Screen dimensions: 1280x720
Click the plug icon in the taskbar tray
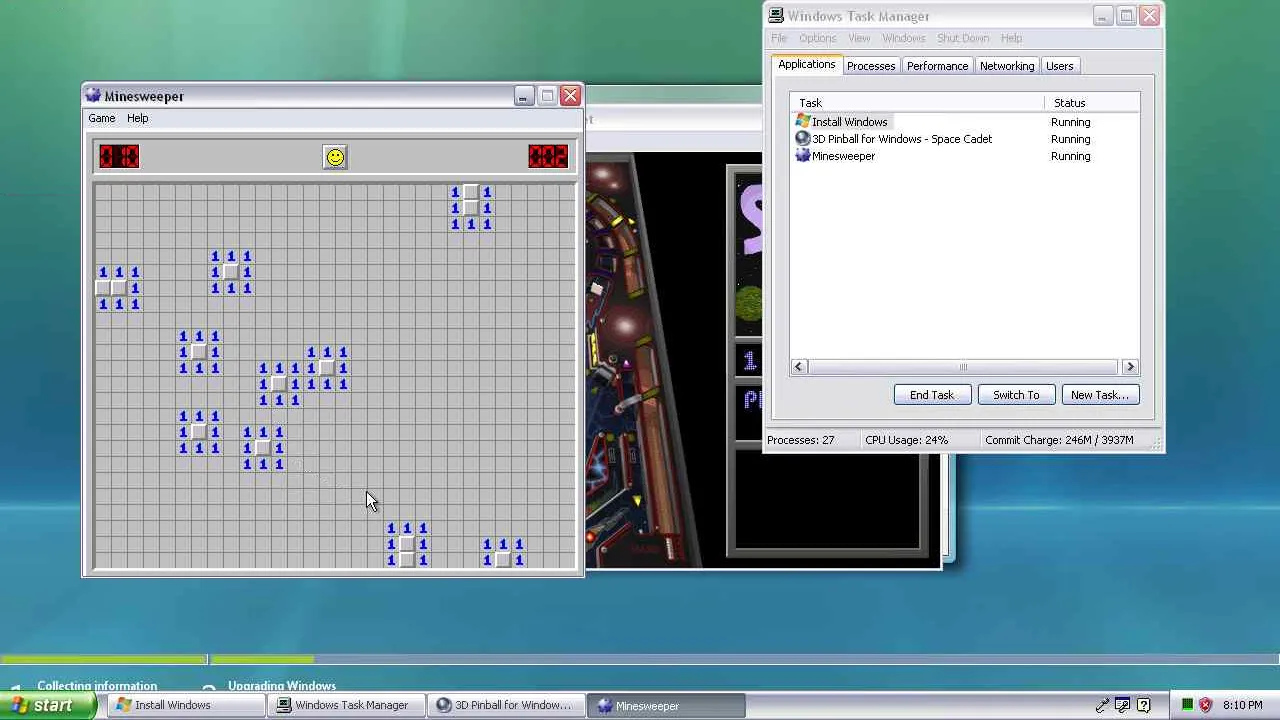pos(1103,705)
